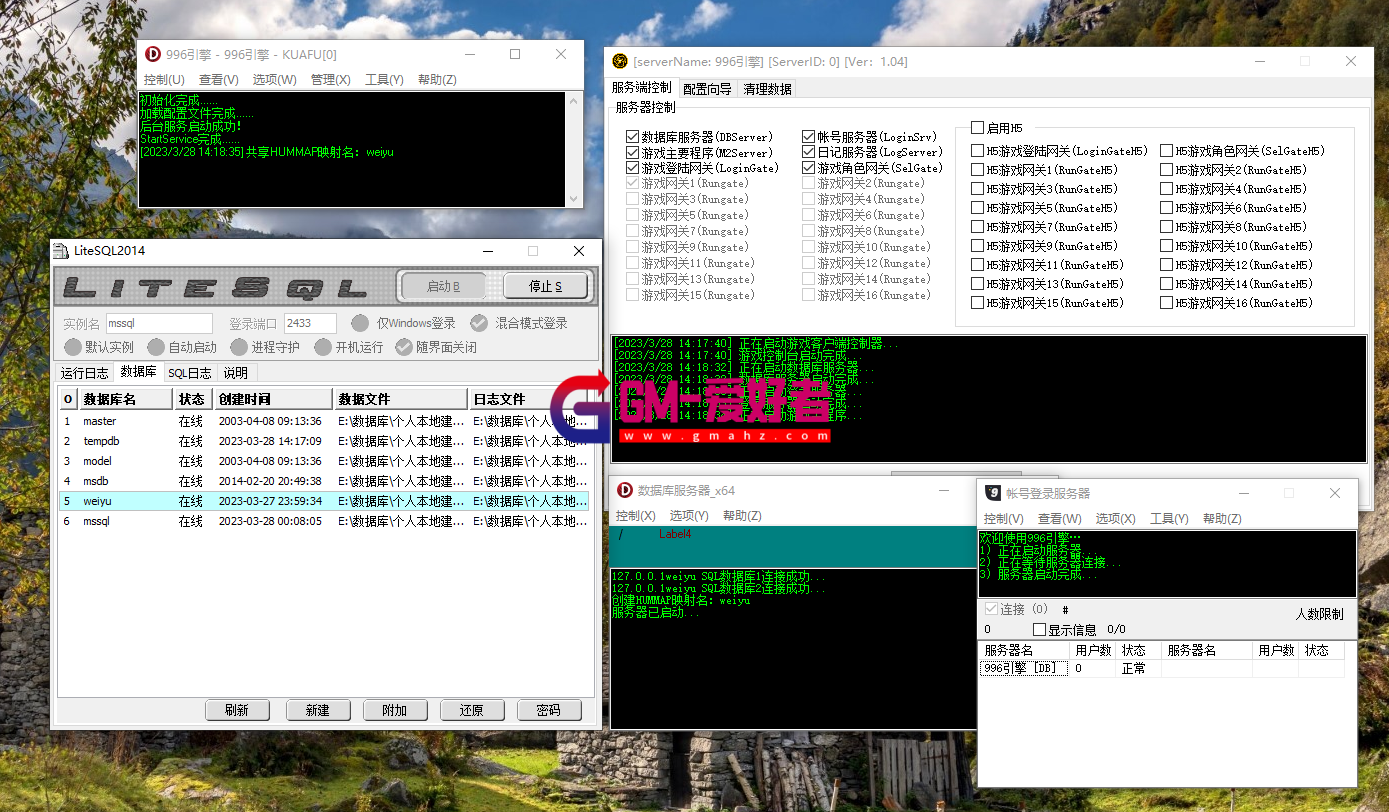Click the 还原 database button
Screen dimensions: 1389x812
[472, 710]
